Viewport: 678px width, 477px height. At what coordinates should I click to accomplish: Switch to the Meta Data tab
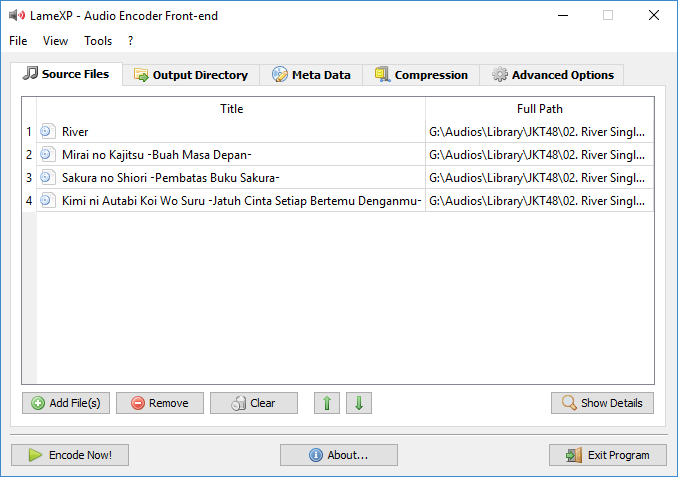click(311, 75)
